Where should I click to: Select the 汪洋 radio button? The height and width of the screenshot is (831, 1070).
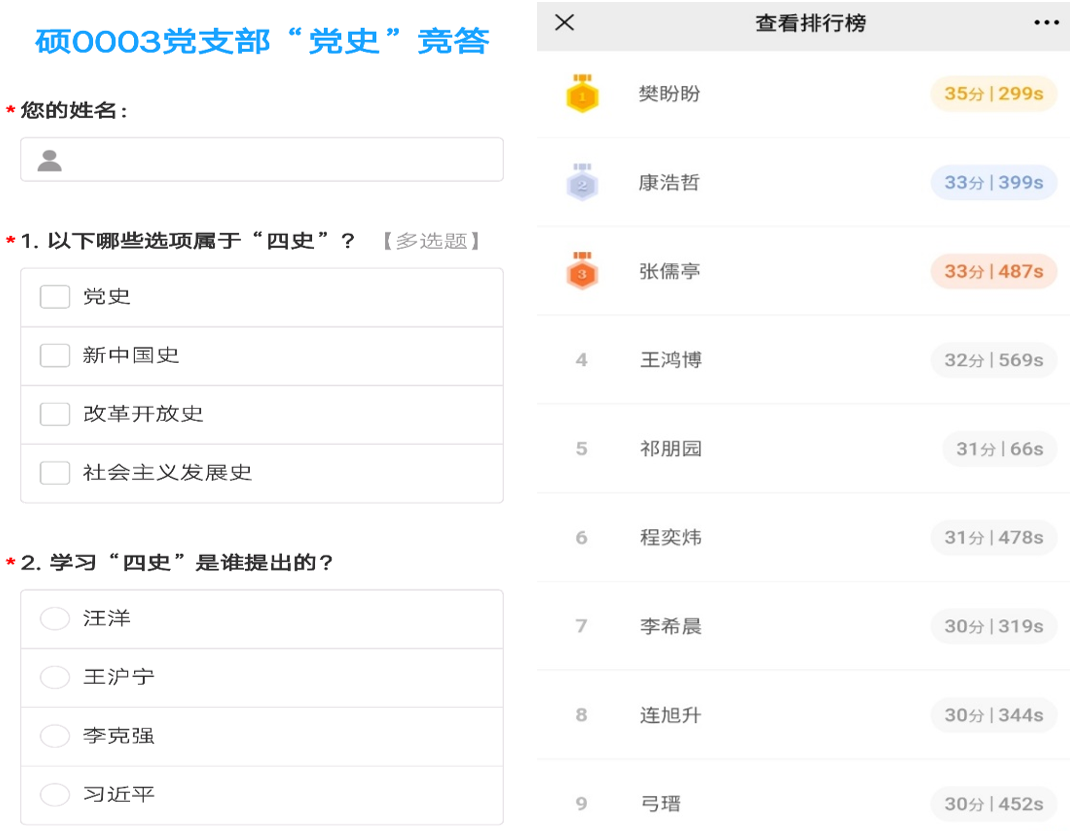tap(55, 619)
